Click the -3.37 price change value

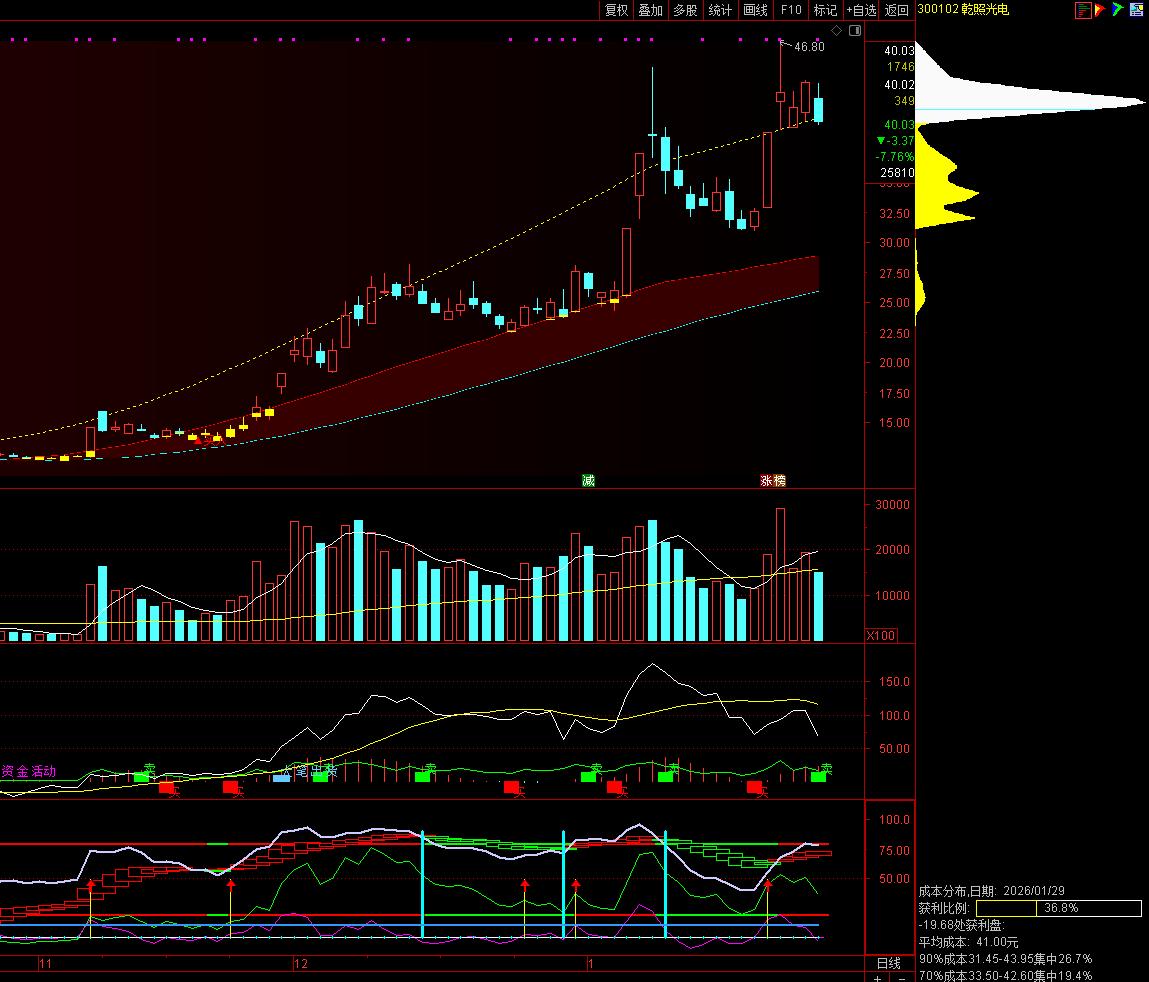[x=895, y=141]
